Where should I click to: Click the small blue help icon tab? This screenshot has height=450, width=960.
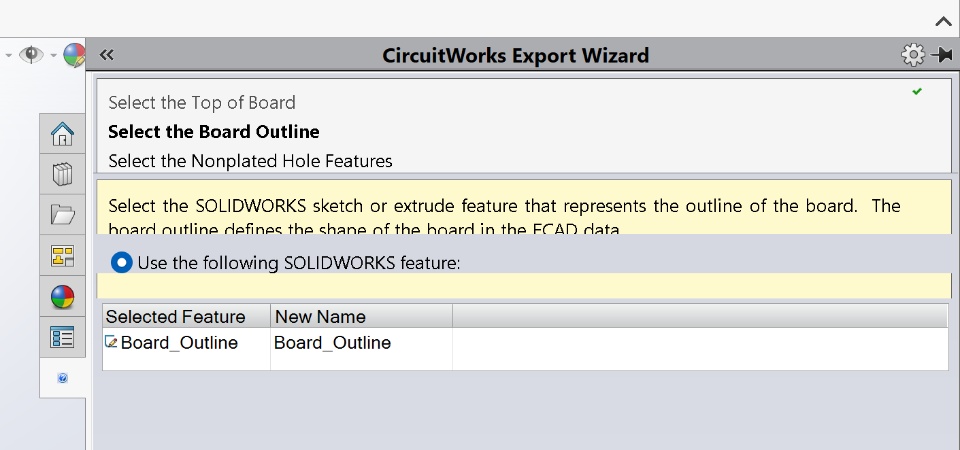click(62, 379)
